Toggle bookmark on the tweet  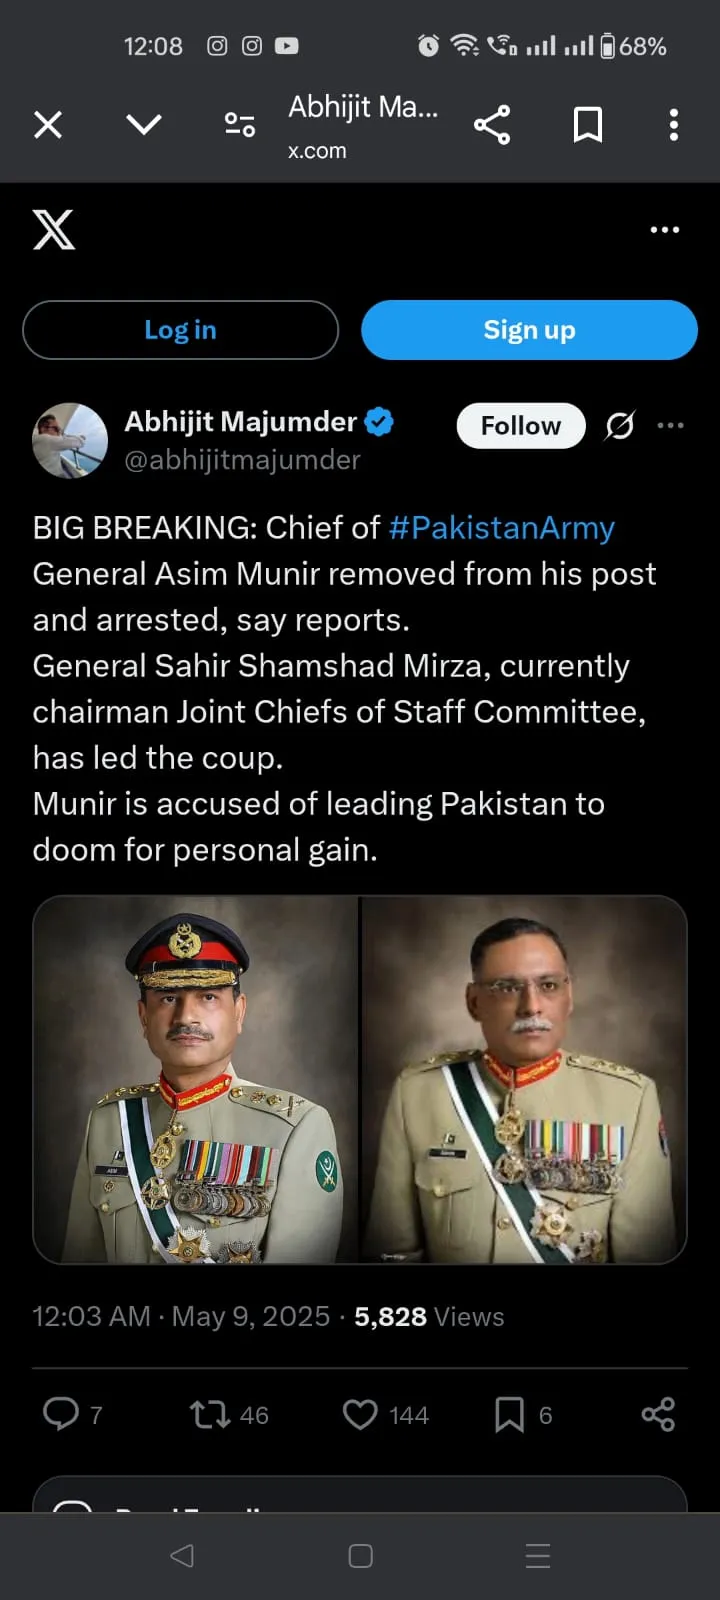509,1414
